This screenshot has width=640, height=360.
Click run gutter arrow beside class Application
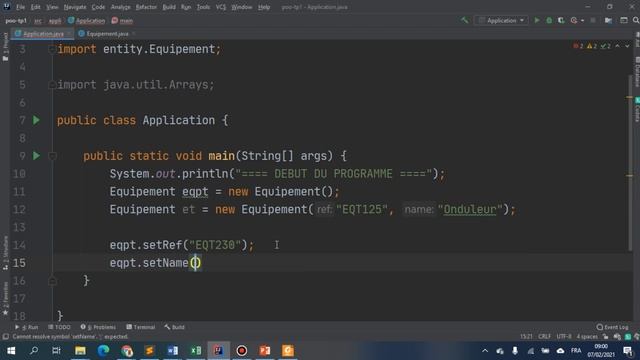[36, 120]
